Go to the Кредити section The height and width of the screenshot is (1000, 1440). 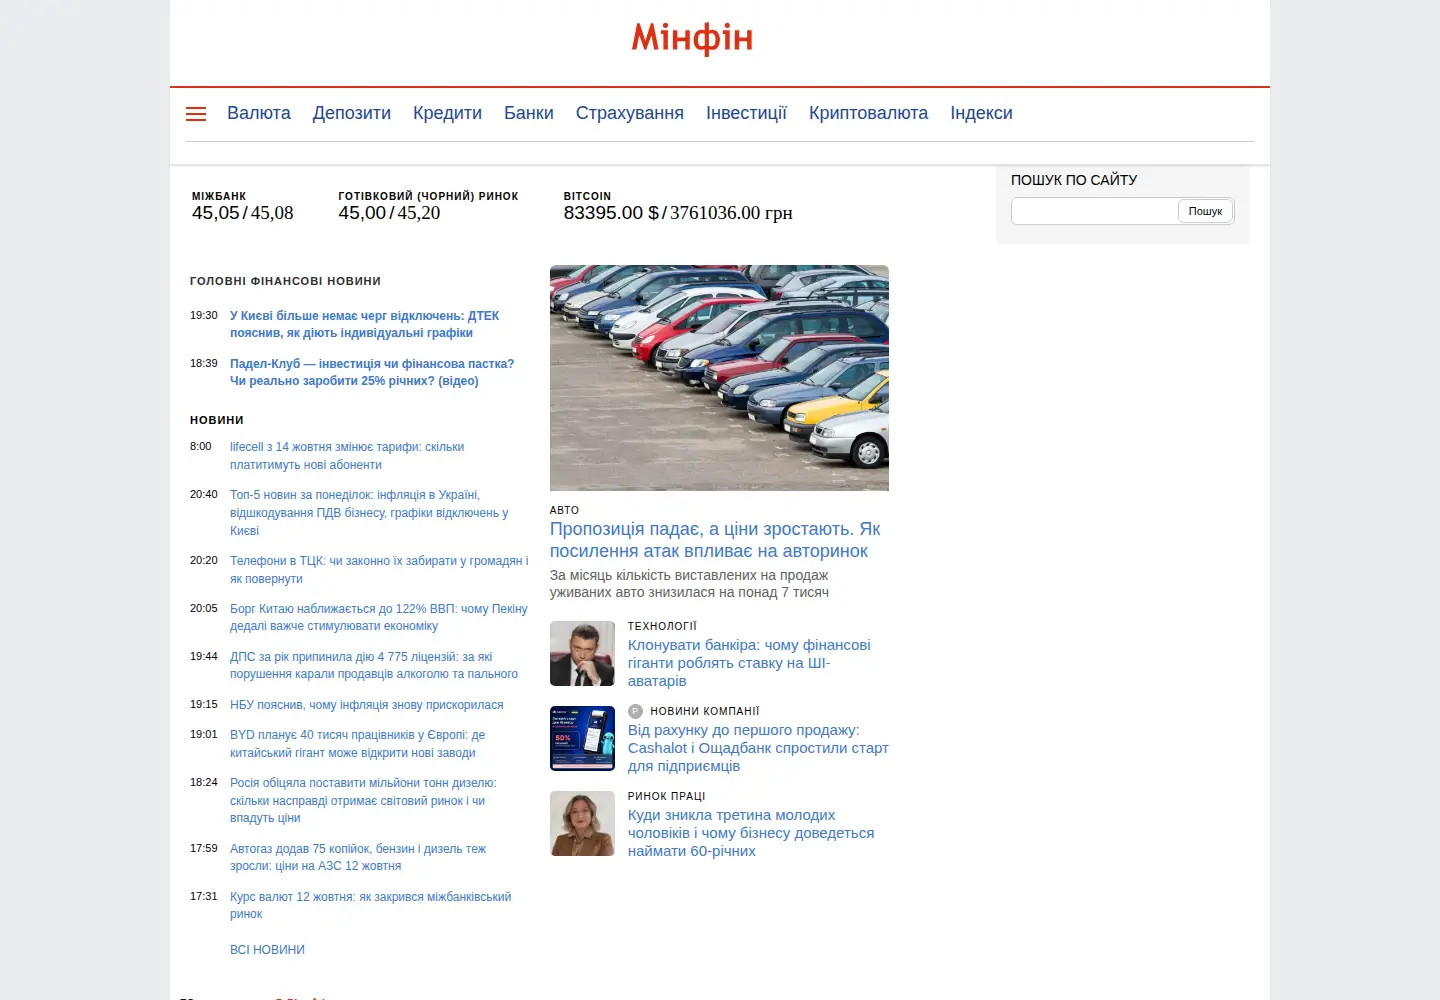pyautogui.click(x=447, y=113)
